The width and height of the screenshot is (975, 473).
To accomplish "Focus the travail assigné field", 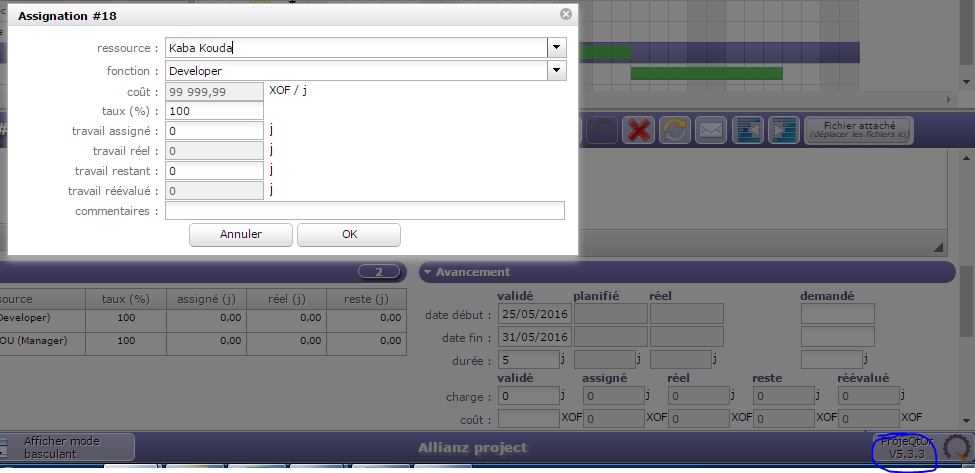I will pyautogui.click(x=215, y=131).
